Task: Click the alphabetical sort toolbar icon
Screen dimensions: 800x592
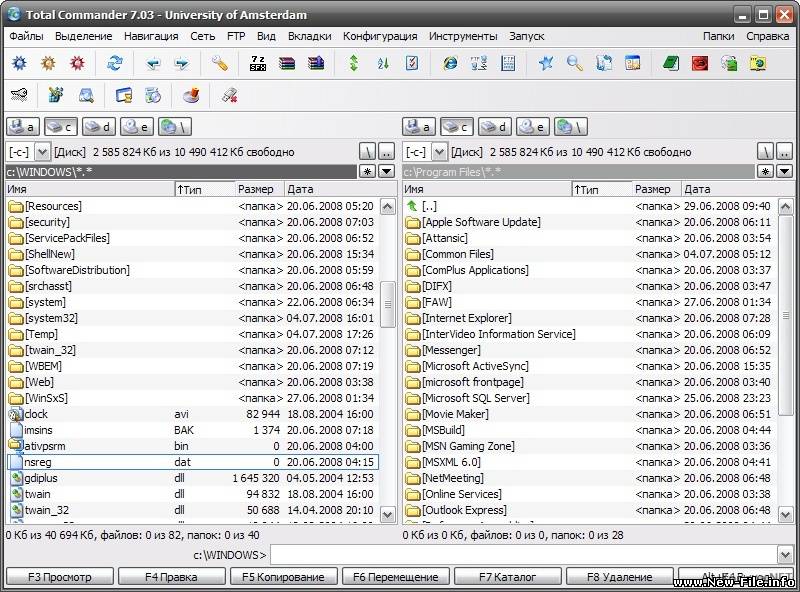Action: 382,63
